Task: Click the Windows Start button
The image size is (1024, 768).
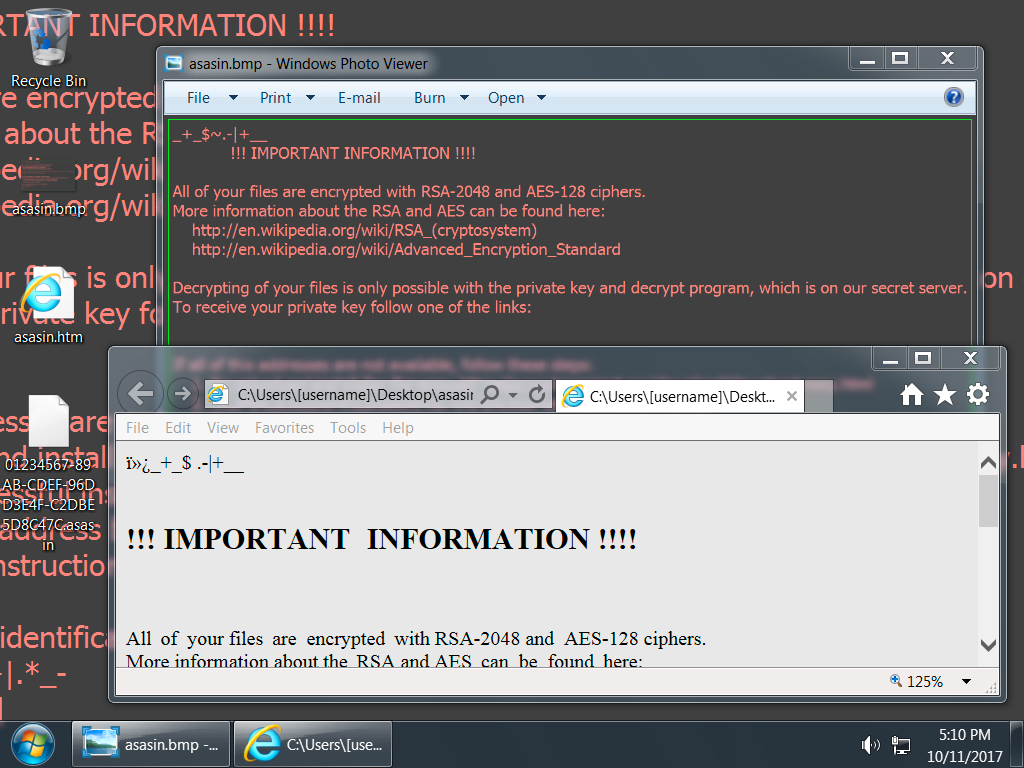Action: tap(33, 744)
